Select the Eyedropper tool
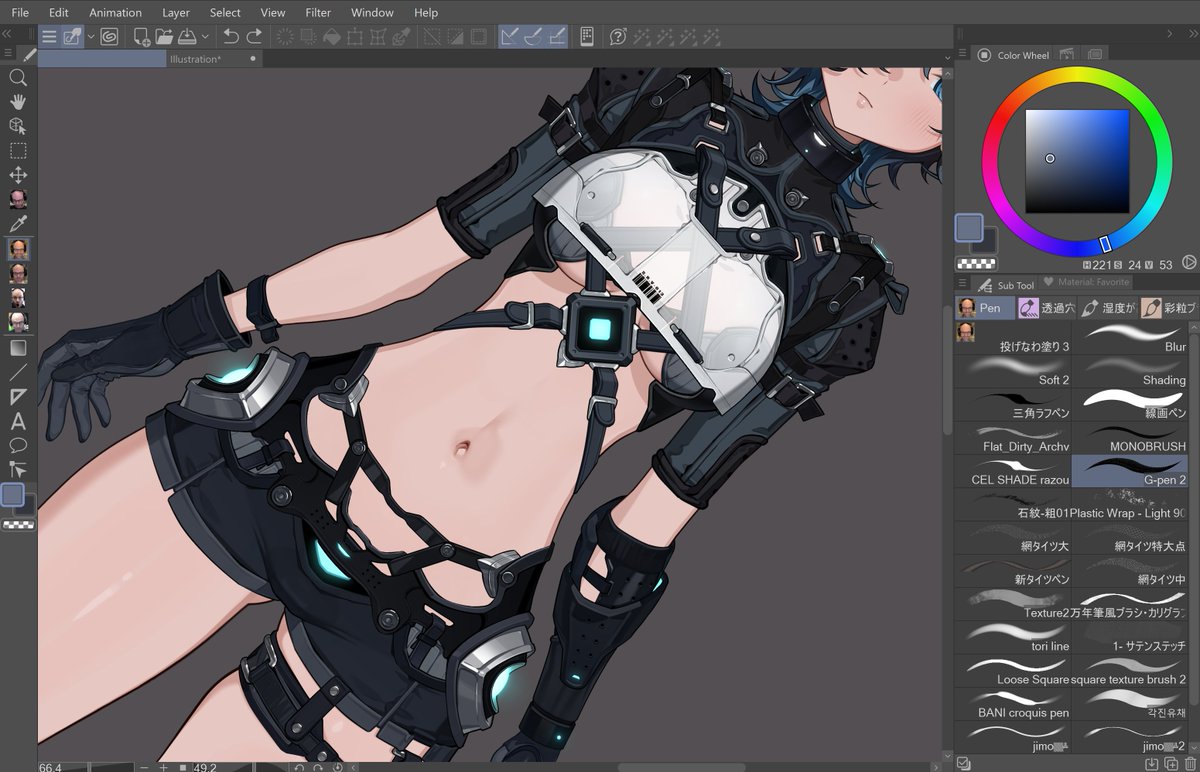This screenshot has height=772, width=1200. 17,224
